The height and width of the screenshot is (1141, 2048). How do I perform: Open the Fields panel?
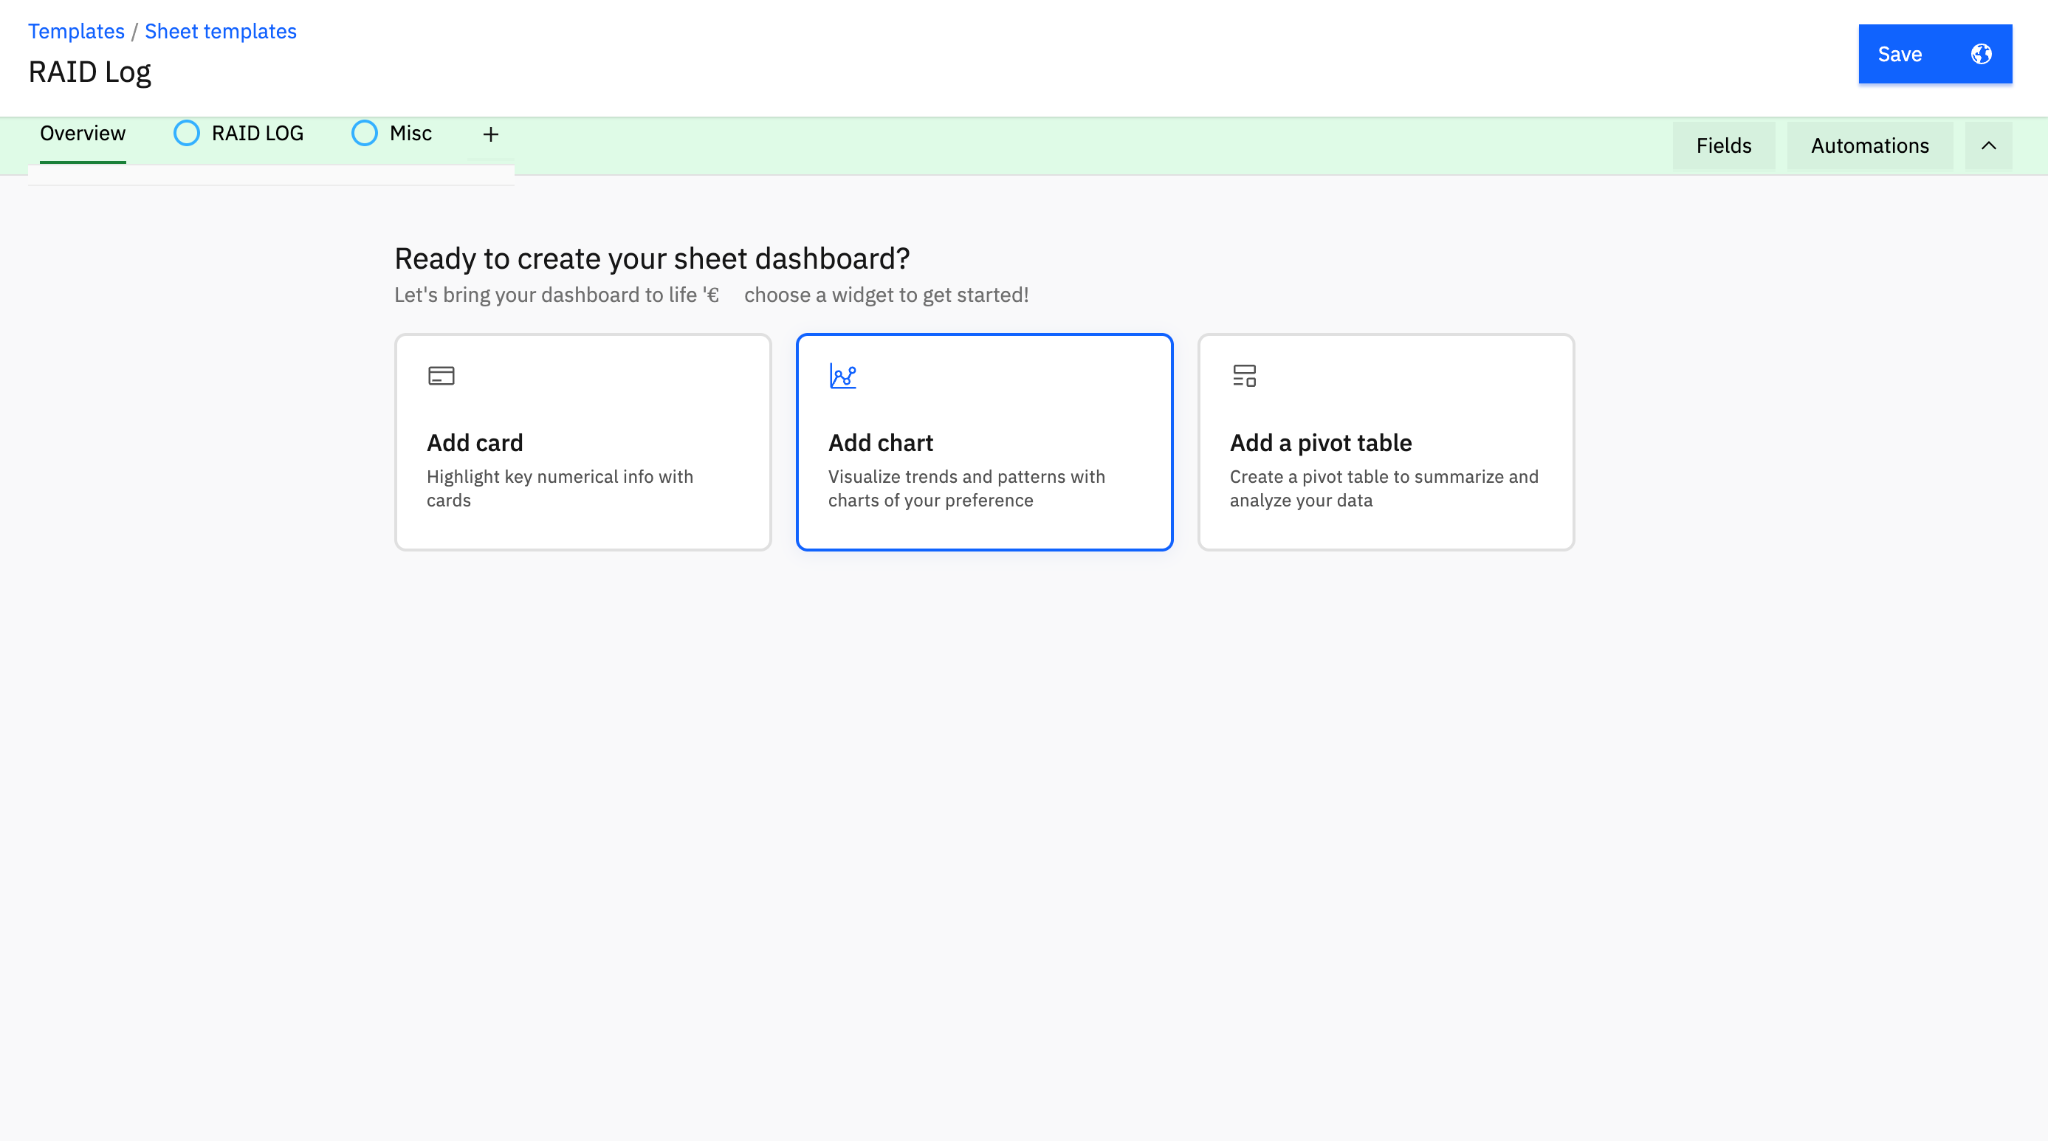[x=1723, y=146]
